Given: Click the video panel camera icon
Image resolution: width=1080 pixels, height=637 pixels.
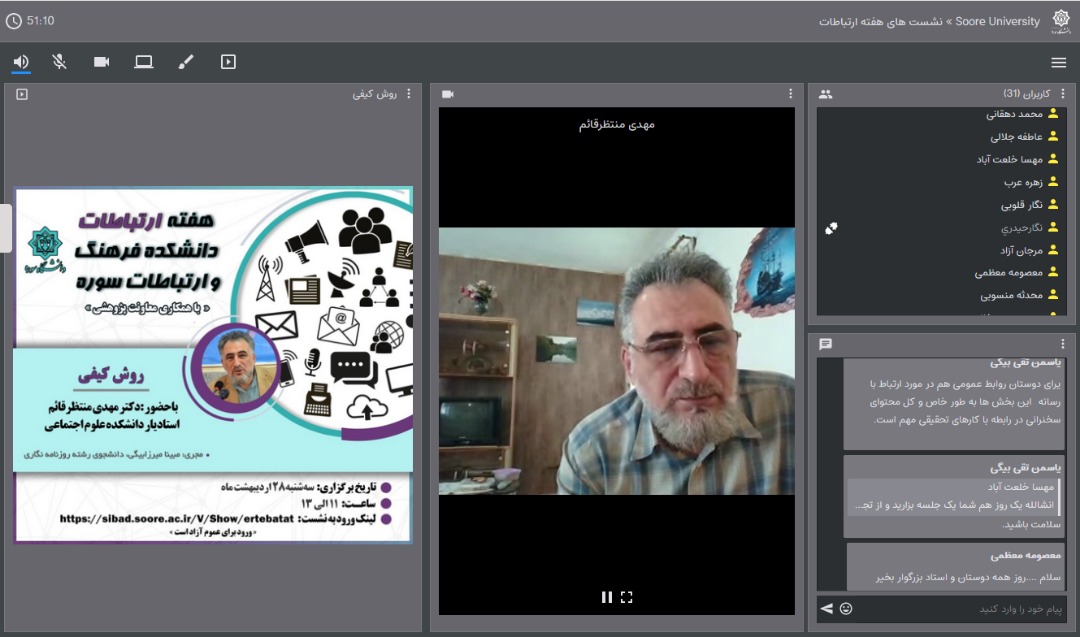Looking at the screenshot, I should (448, 94).
